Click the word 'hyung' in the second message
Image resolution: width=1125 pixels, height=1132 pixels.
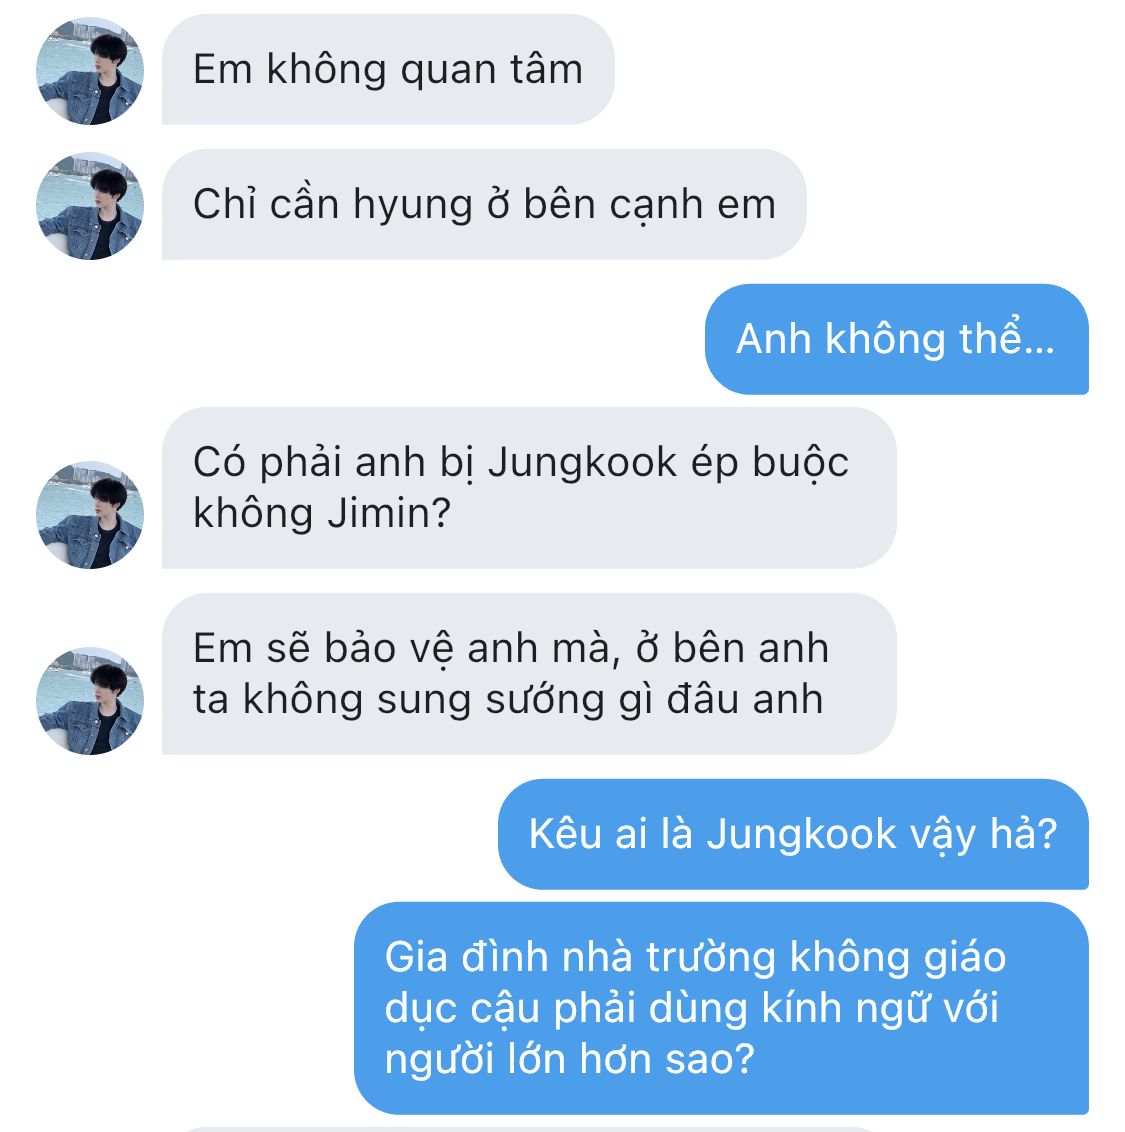click(x=412, y=206)
